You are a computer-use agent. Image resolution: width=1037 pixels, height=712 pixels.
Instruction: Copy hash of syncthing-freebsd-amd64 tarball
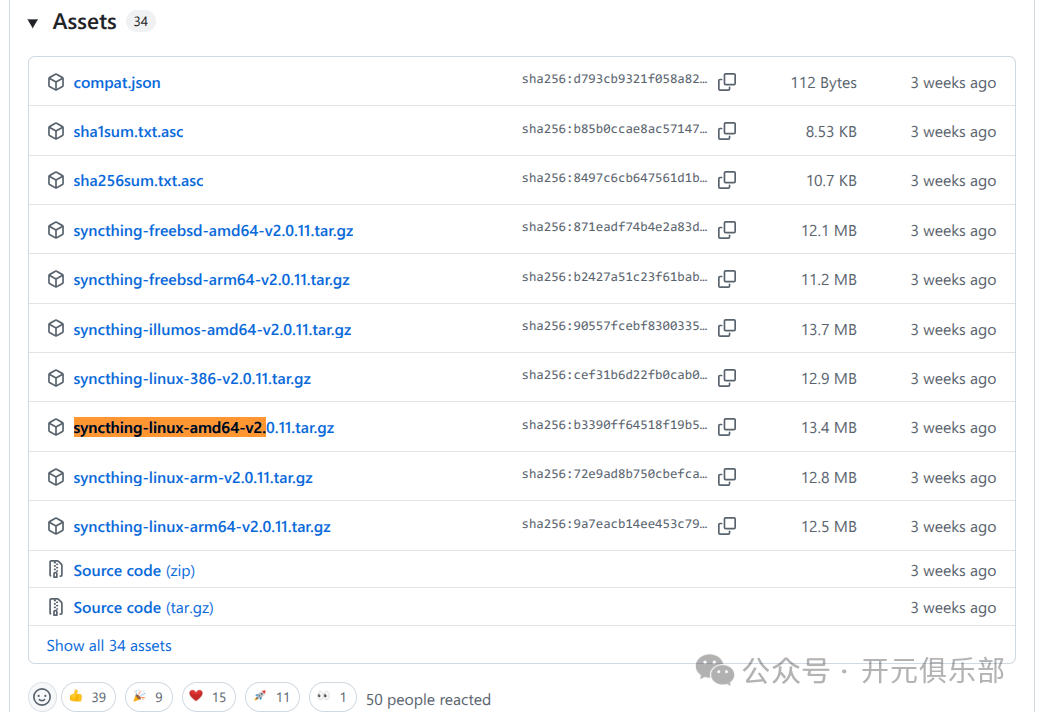(x=727, y=230)
